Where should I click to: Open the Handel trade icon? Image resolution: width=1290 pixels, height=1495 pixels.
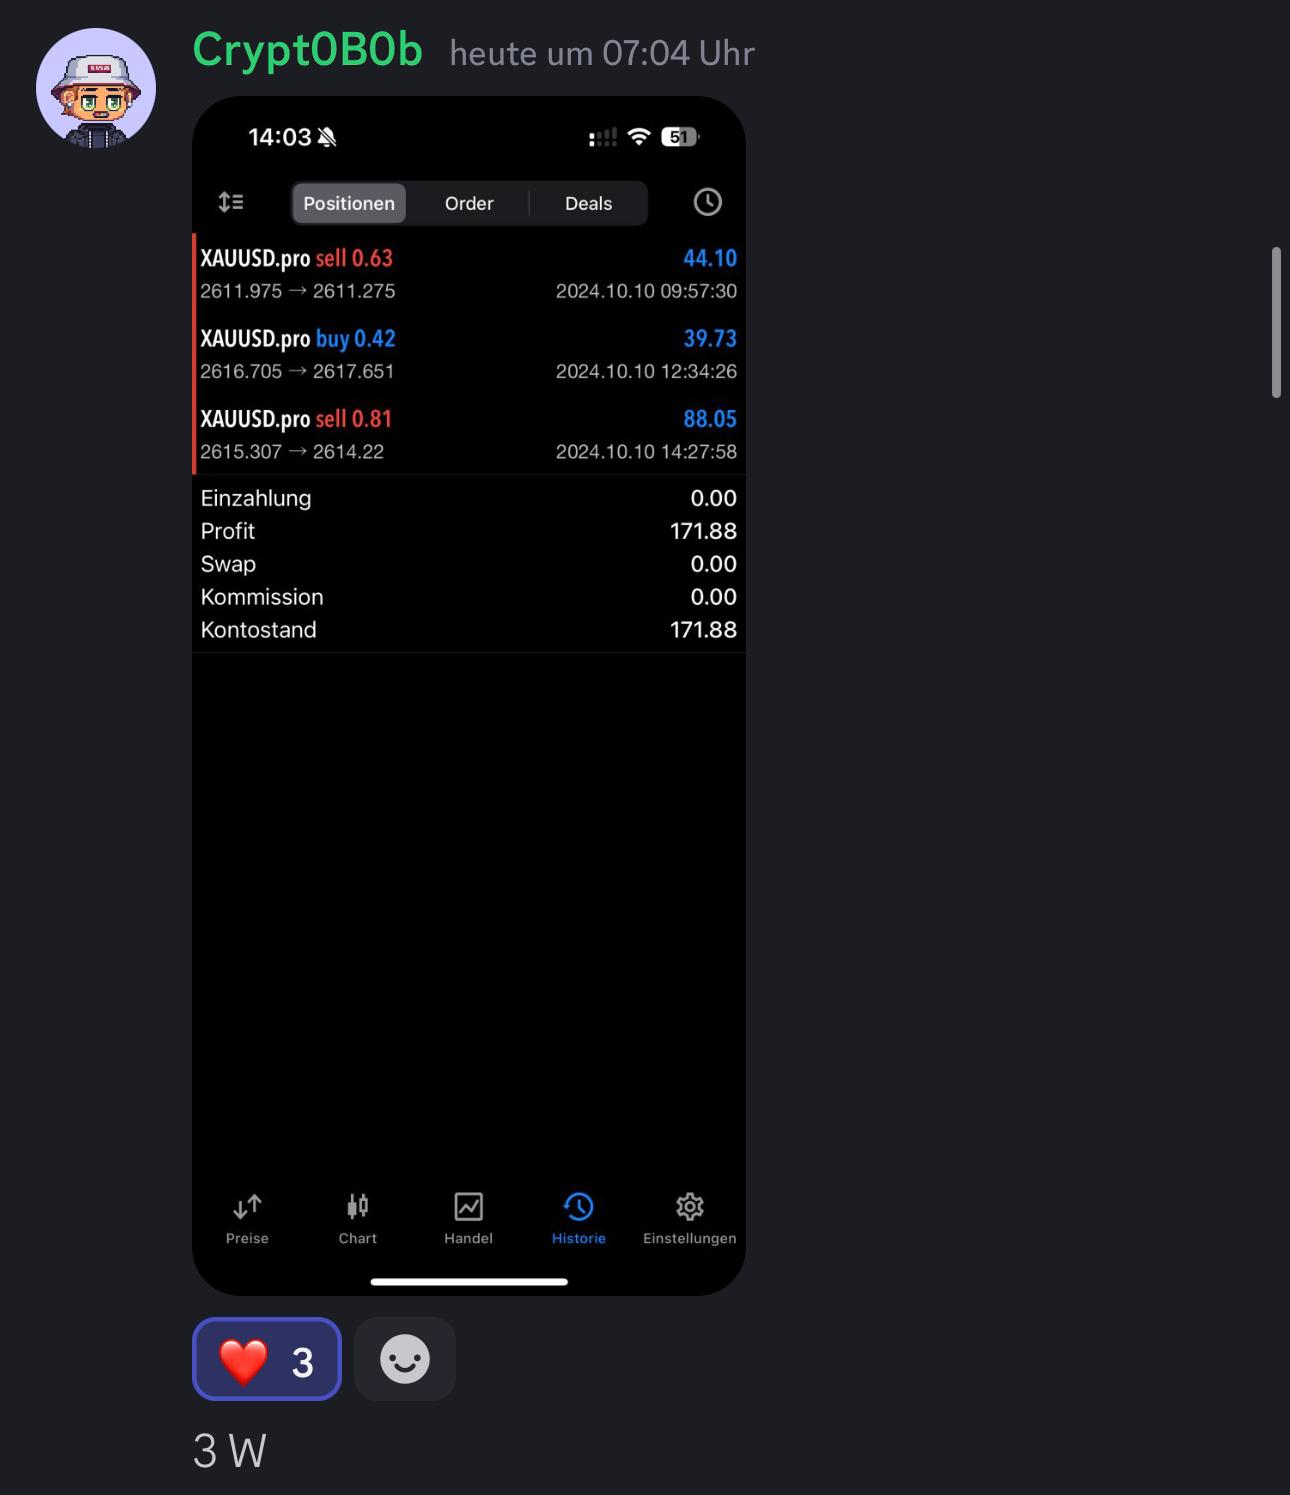pyautogui.click(x=468, y=1206)
